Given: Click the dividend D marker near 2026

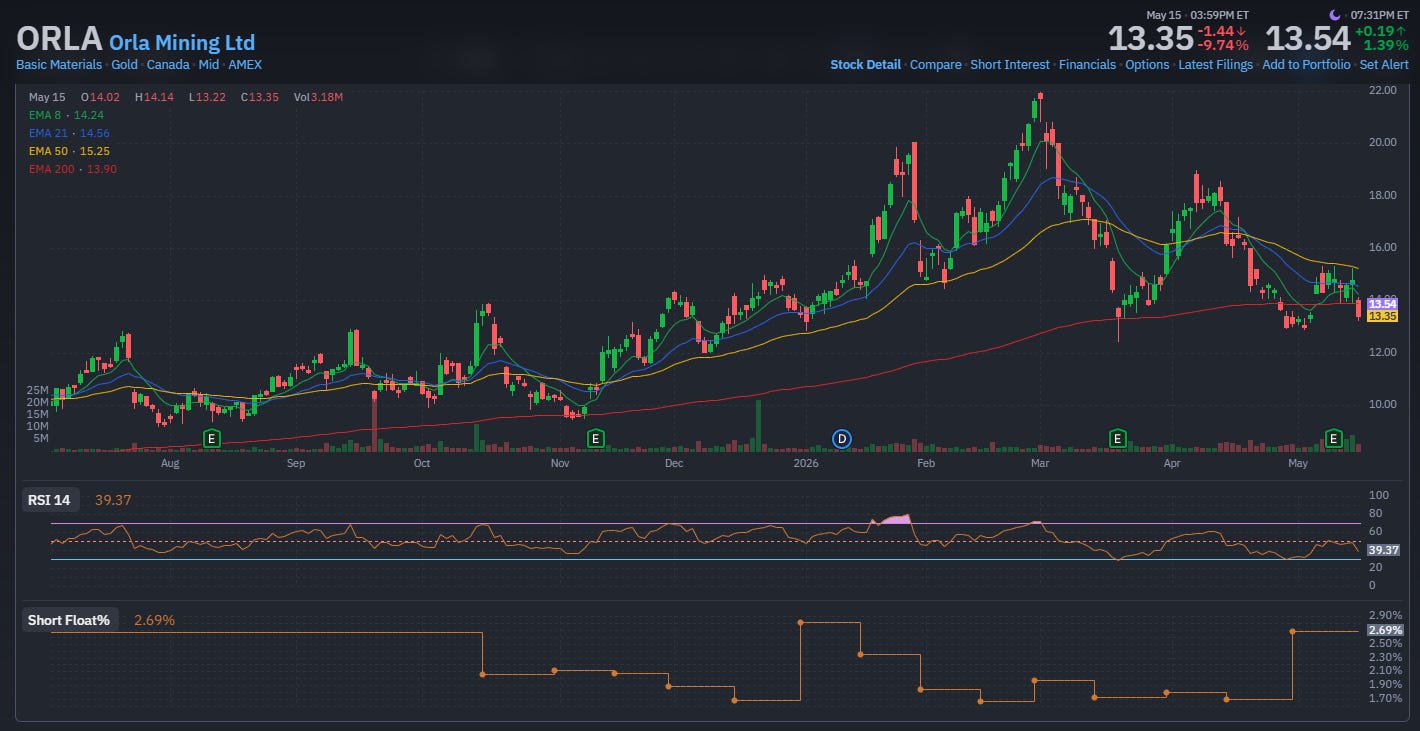Looking at the screenshot, I should click(842, 438).
